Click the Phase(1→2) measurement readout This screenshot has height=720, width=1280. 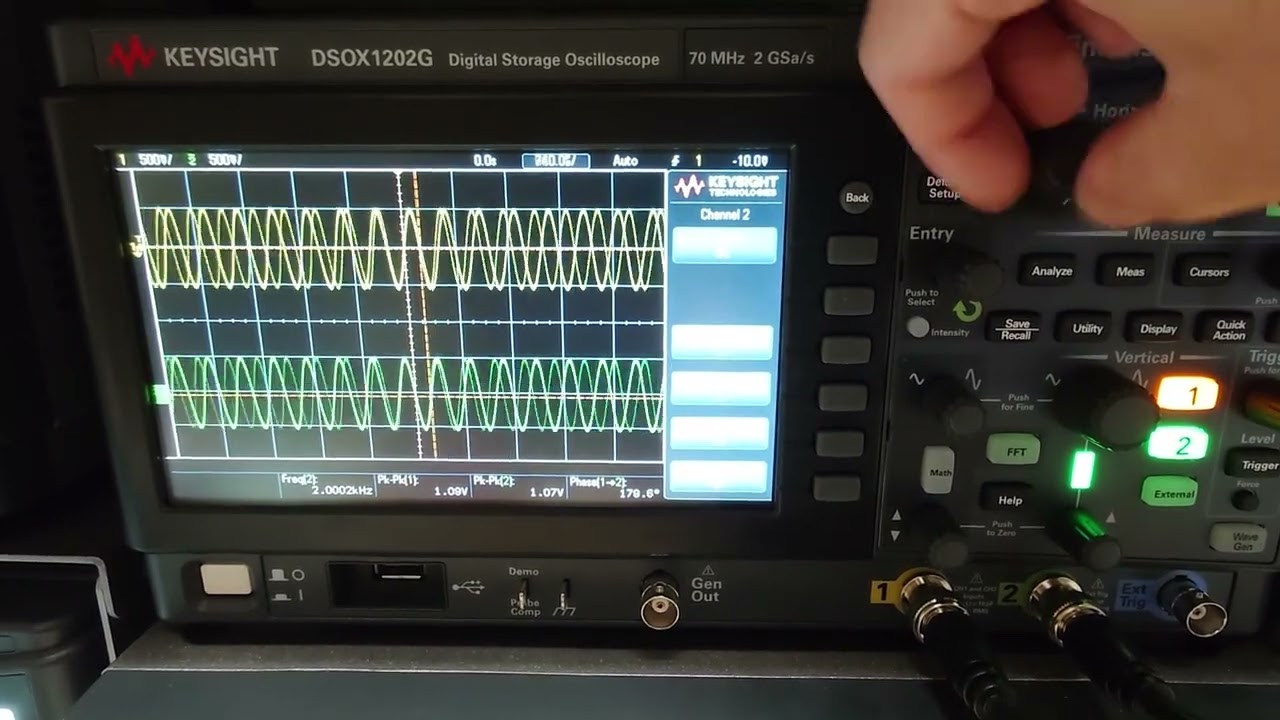pyautogui.click(x=614, y=487)
